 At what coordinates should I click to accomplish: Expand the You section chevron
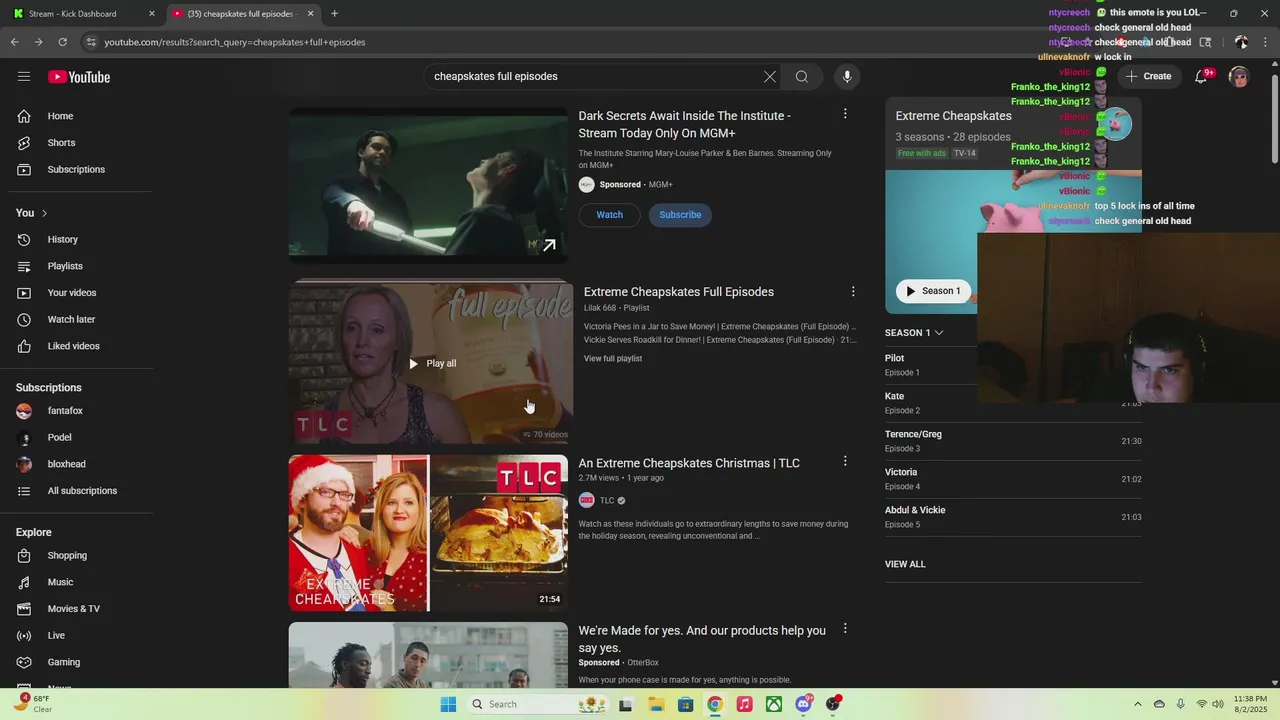click(x=44, y=213)
